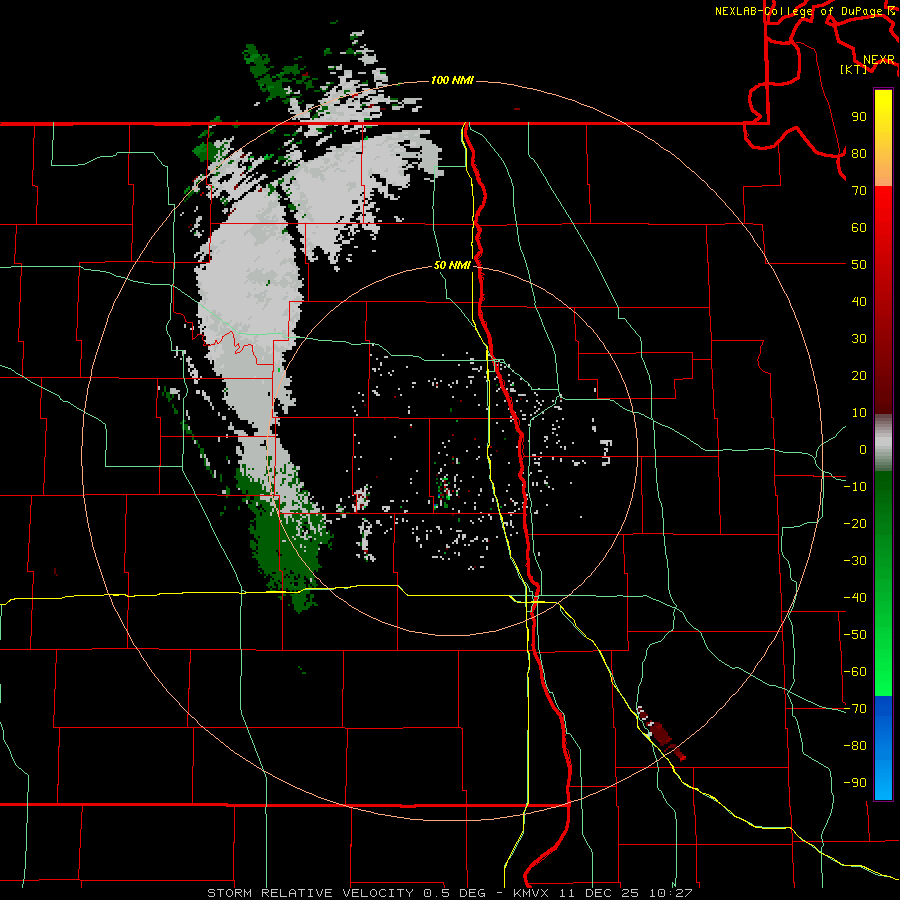The width and height of the screenshot is (900, 900).
Task: Select the positive 90 scale value
Action: point(859,117)
